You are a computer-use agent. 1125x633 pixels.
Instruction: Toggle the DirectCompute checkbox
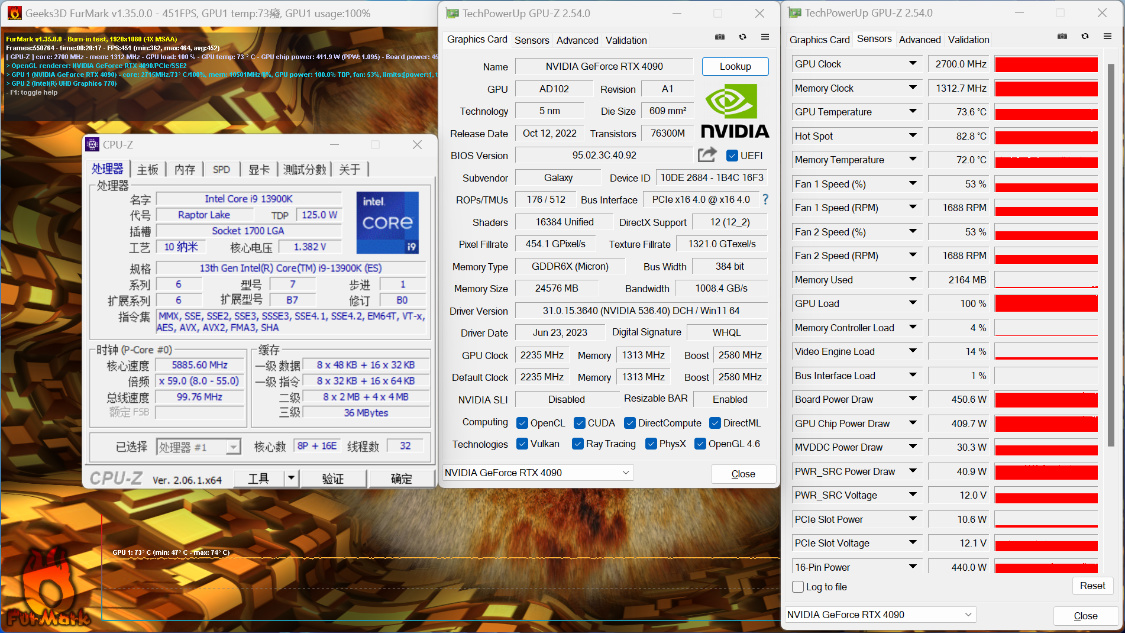[x=630, y=423]
